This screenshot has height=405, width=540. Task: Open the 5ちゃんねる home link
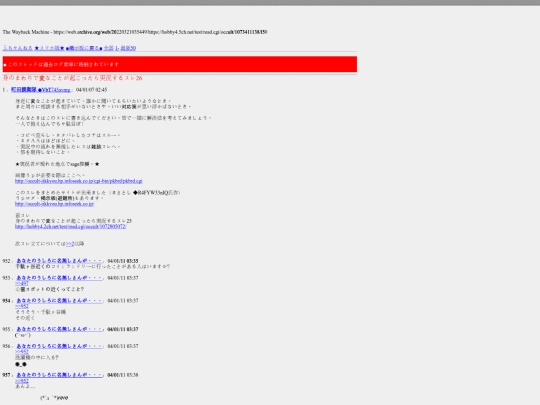coord(18,48)
